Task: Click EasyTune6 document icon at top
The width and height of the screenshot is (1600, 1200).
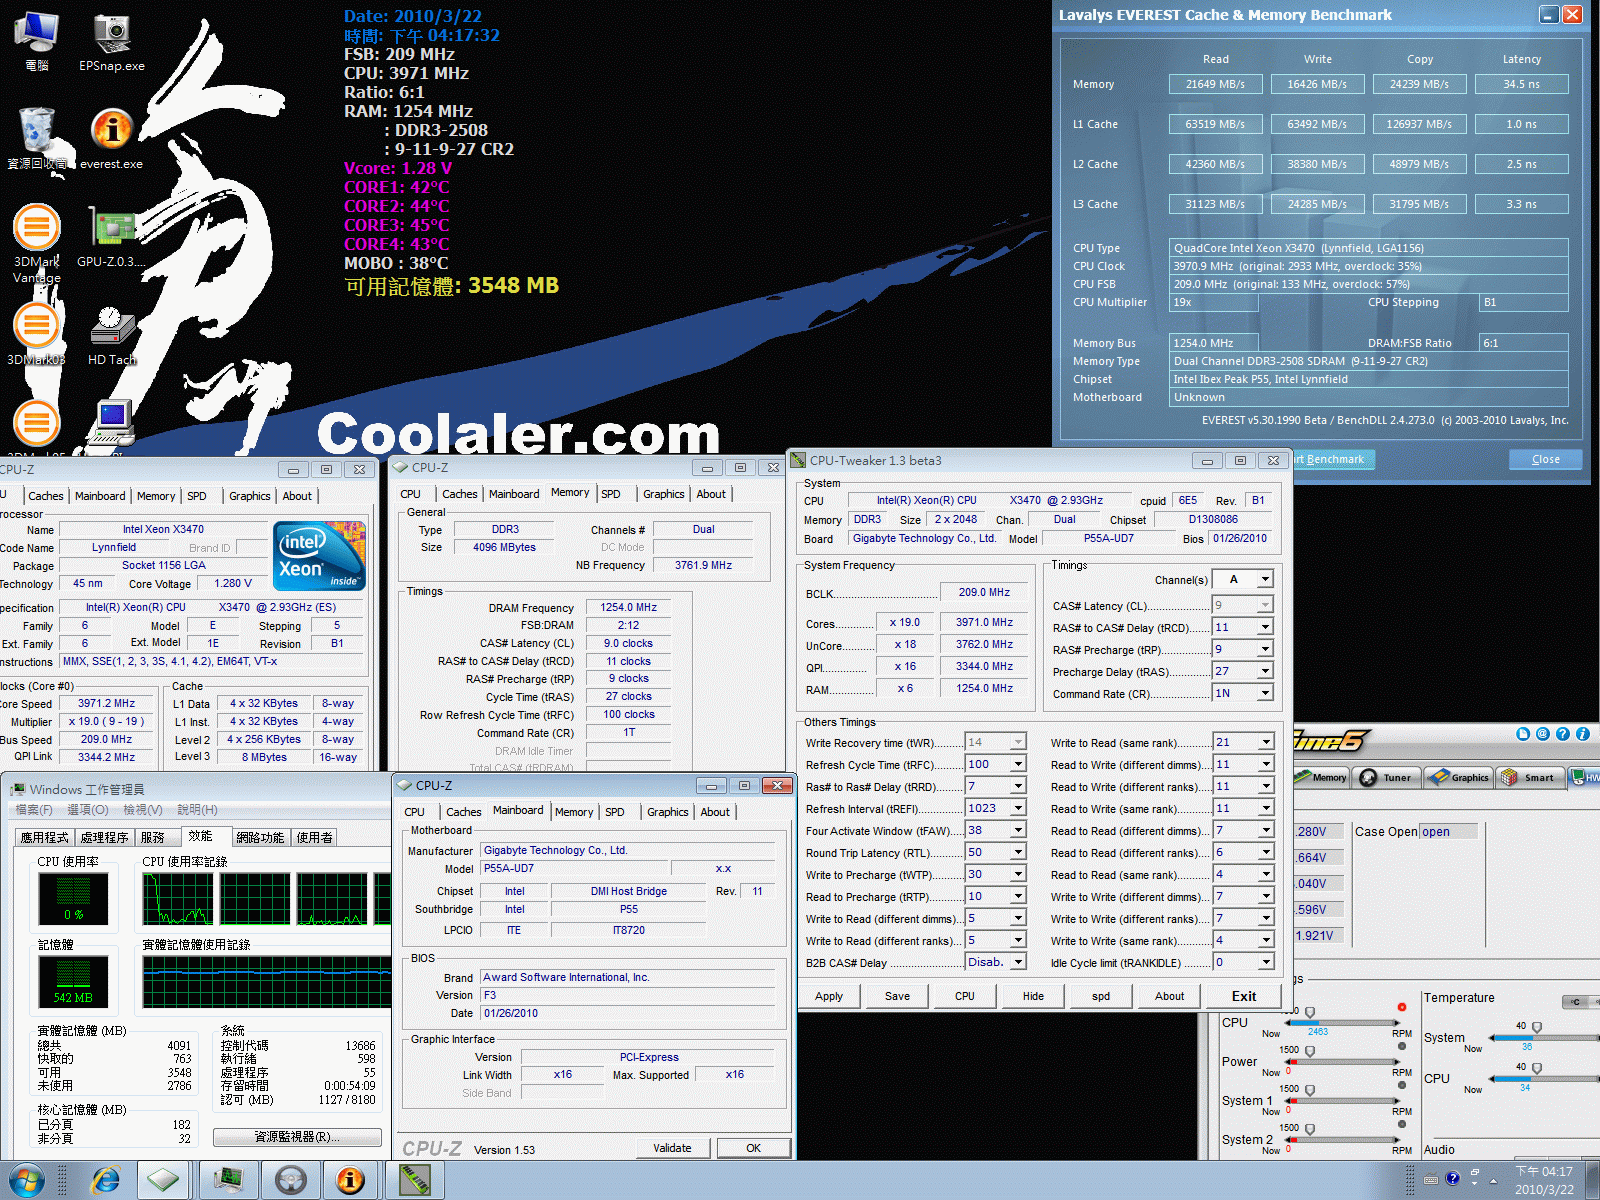Action: coord(1523,734)
